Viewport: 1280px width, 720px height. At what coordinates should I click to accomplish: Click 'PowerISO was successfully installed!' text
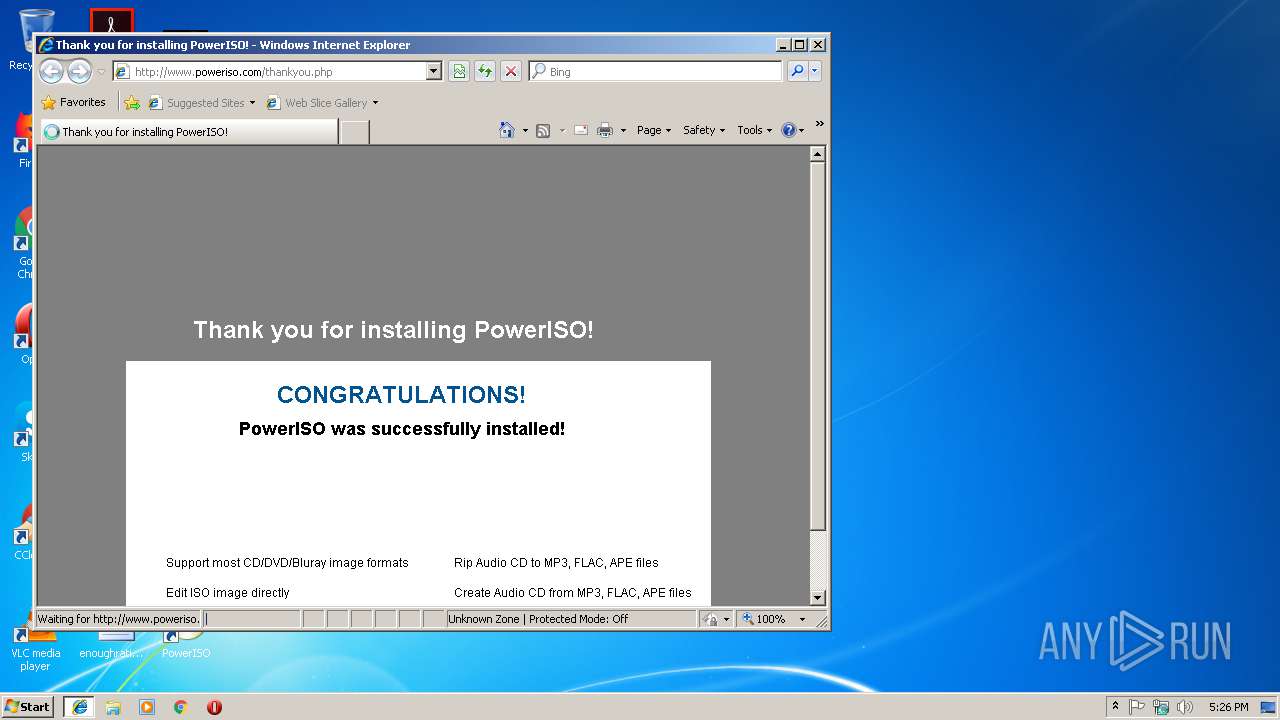(x=402, y=429)
